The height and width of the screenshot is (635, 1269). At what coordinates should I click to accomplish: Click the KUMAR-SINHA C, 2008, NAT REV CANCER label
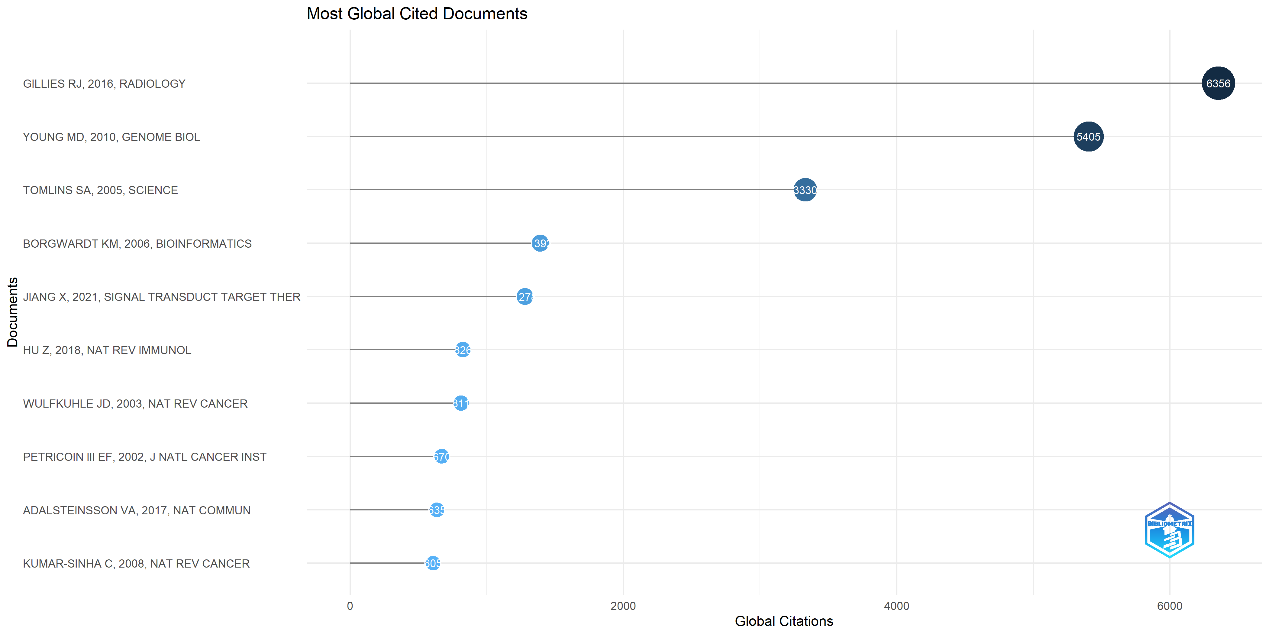[136, 564]
